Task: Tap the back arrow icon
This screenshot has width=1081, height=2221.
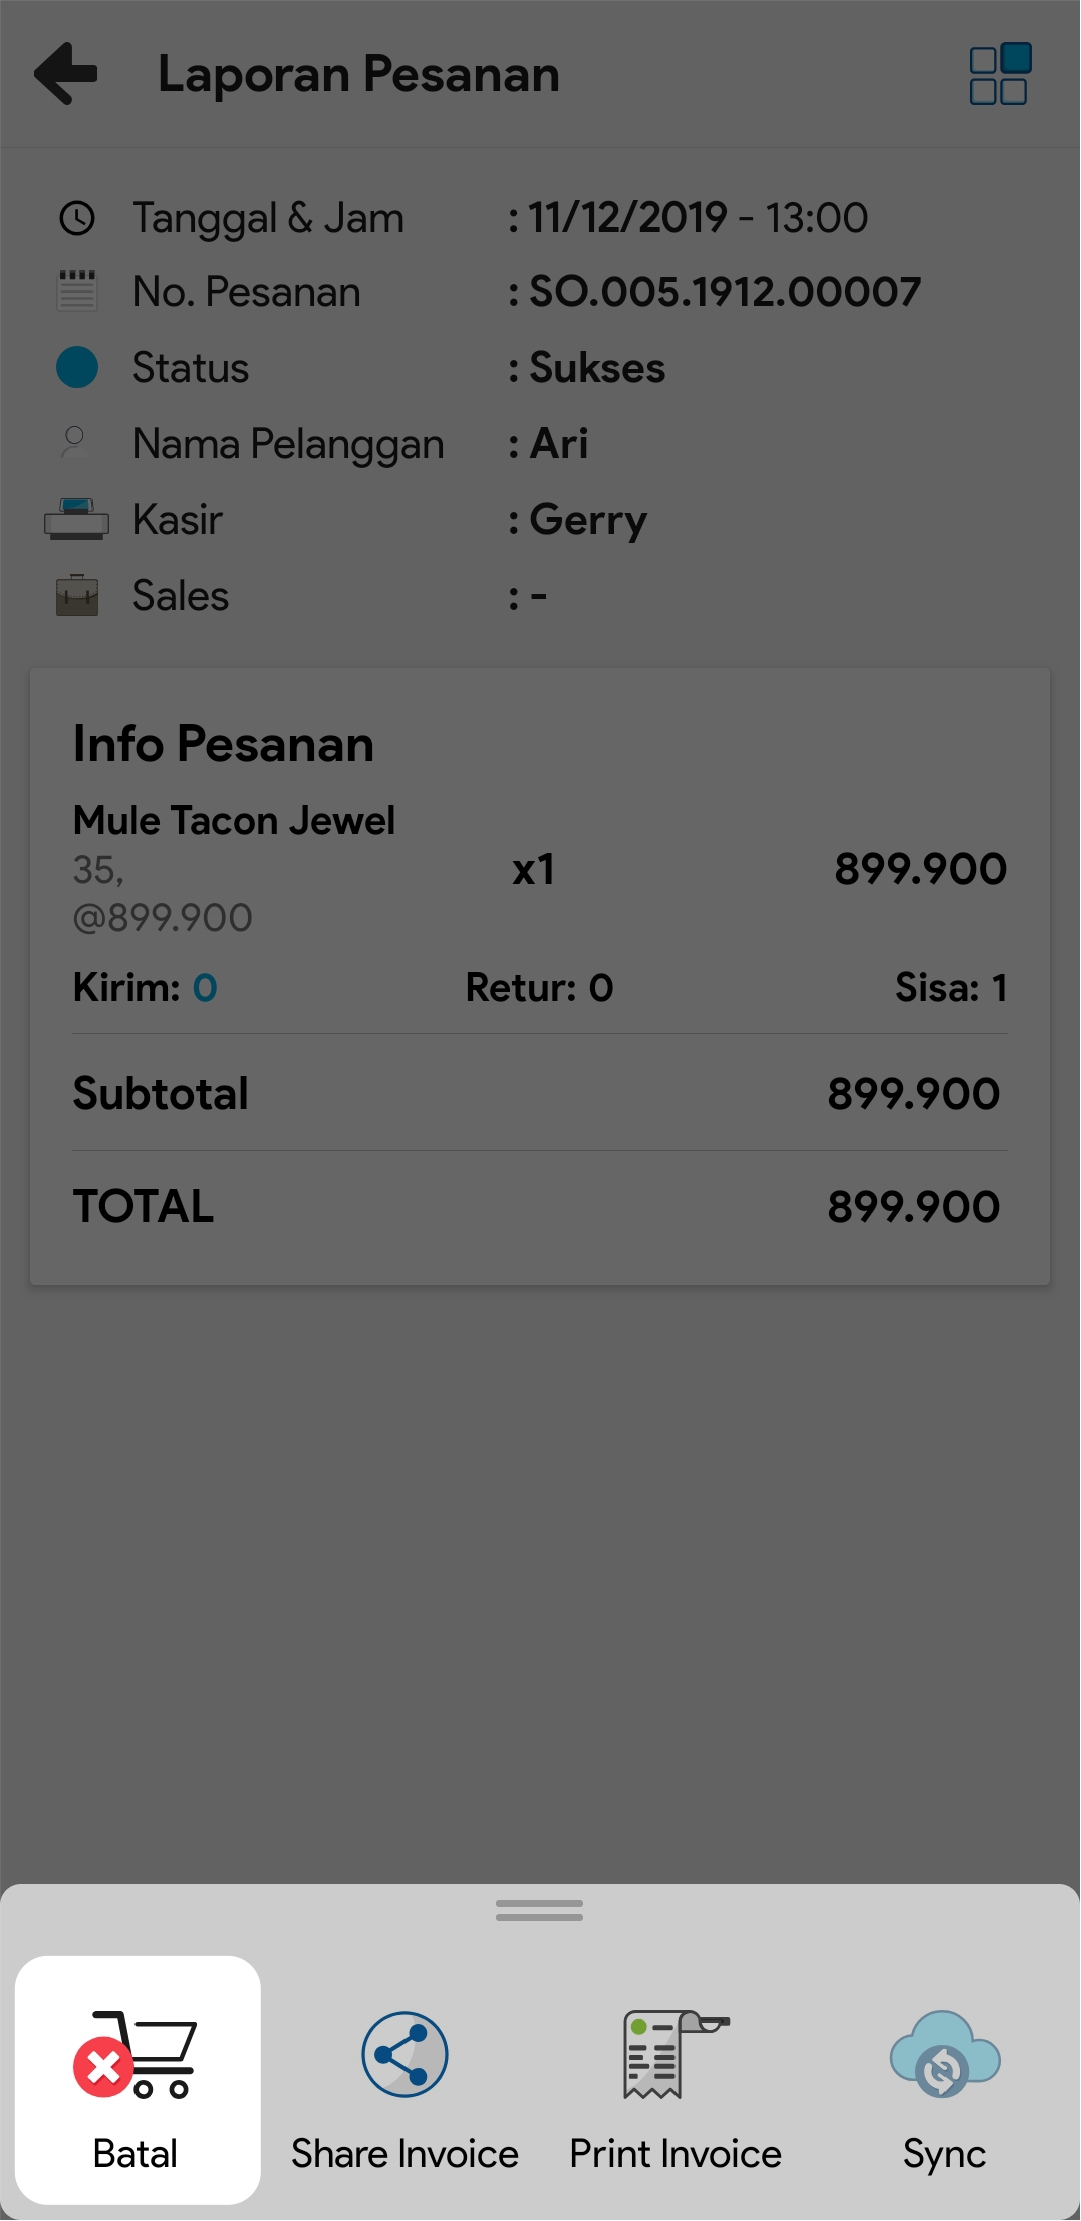Action: 66,74
